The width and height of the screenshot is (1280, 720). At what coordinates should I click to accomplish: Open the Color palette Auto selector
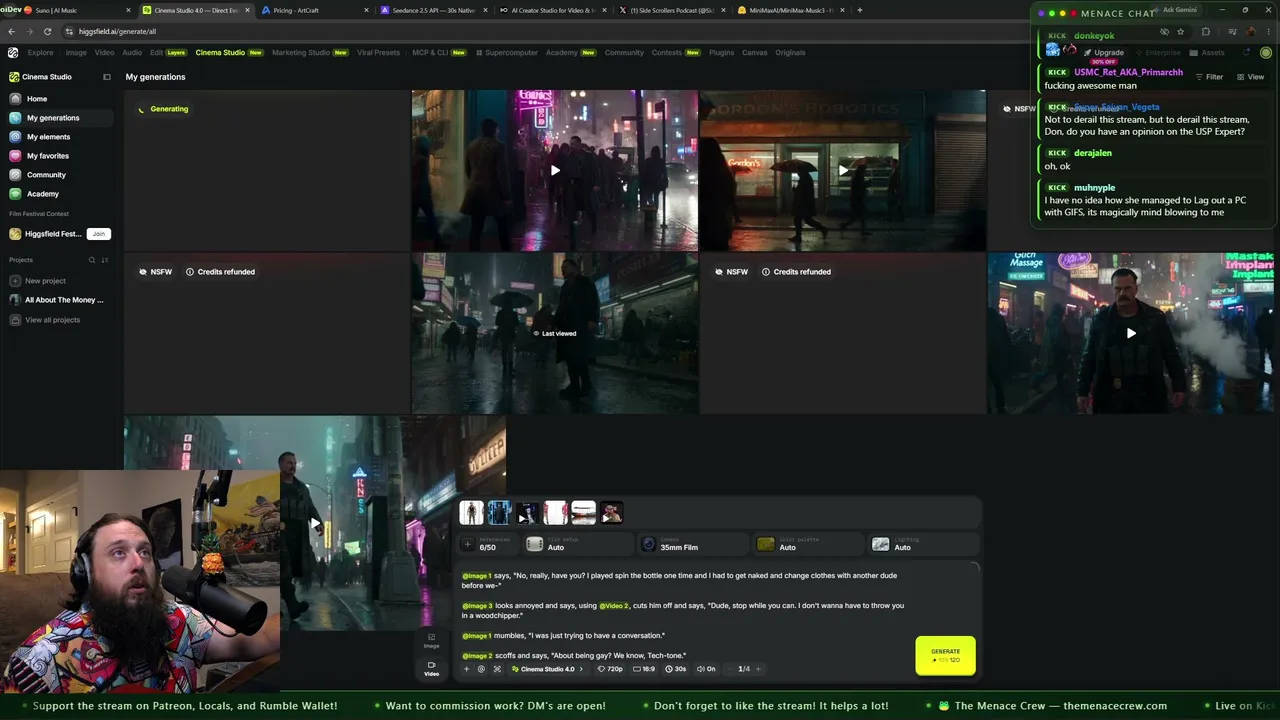(808, 544)
